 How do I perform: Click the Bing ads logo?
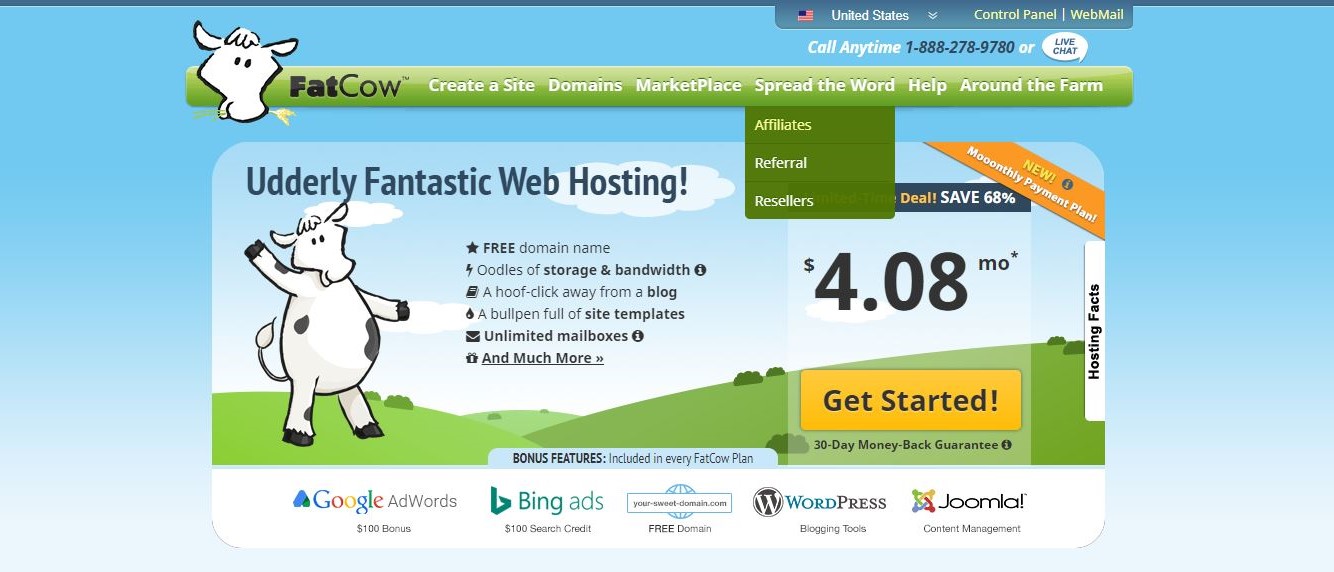pyautogui.click(x=546, y=501)
